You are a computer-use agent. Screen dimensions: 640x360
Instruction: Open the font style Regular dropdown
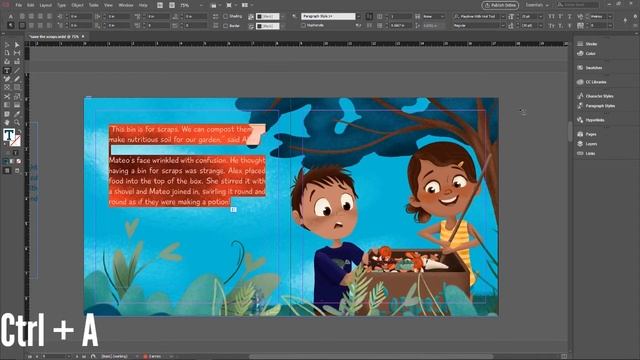(503, 25)
